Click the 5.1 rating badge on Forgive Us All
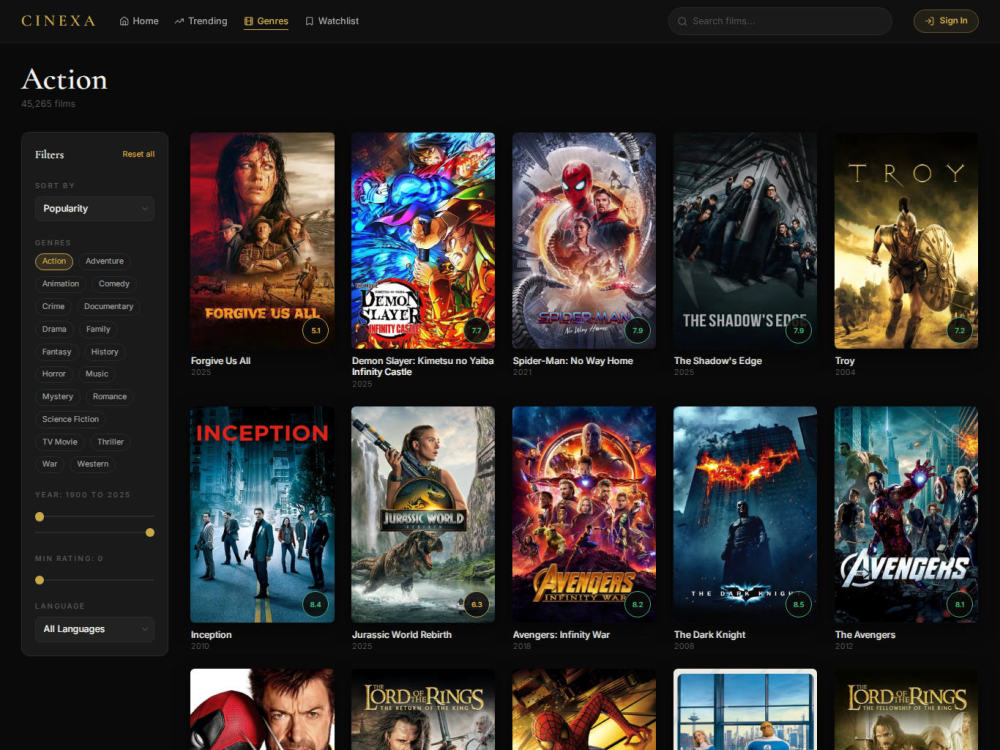 (x=316, y=330)
